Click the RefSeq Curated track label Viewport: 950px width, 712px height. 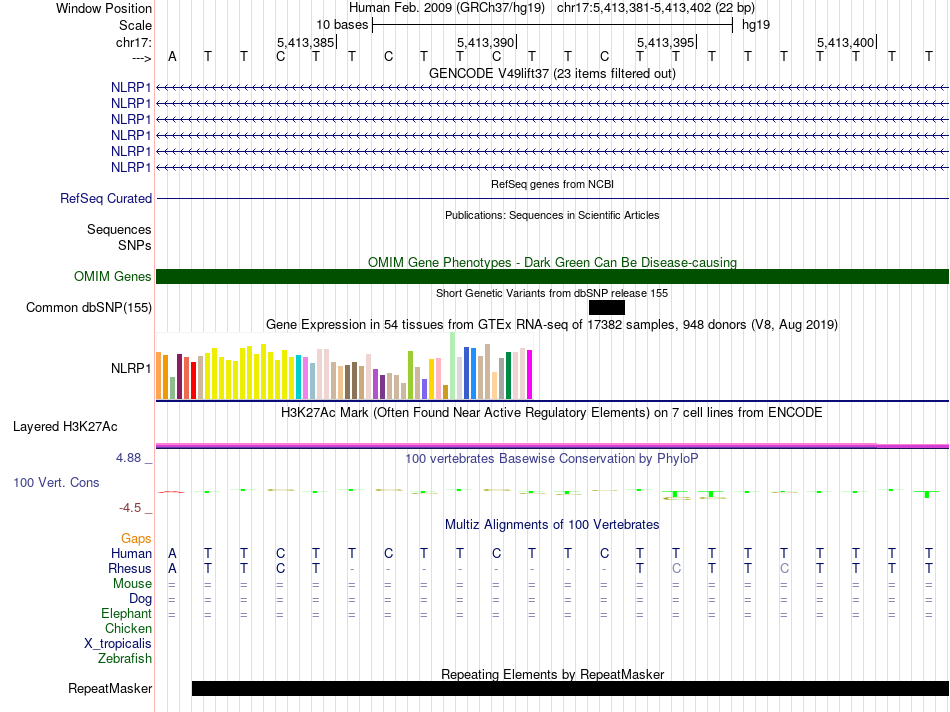[106, 199]
